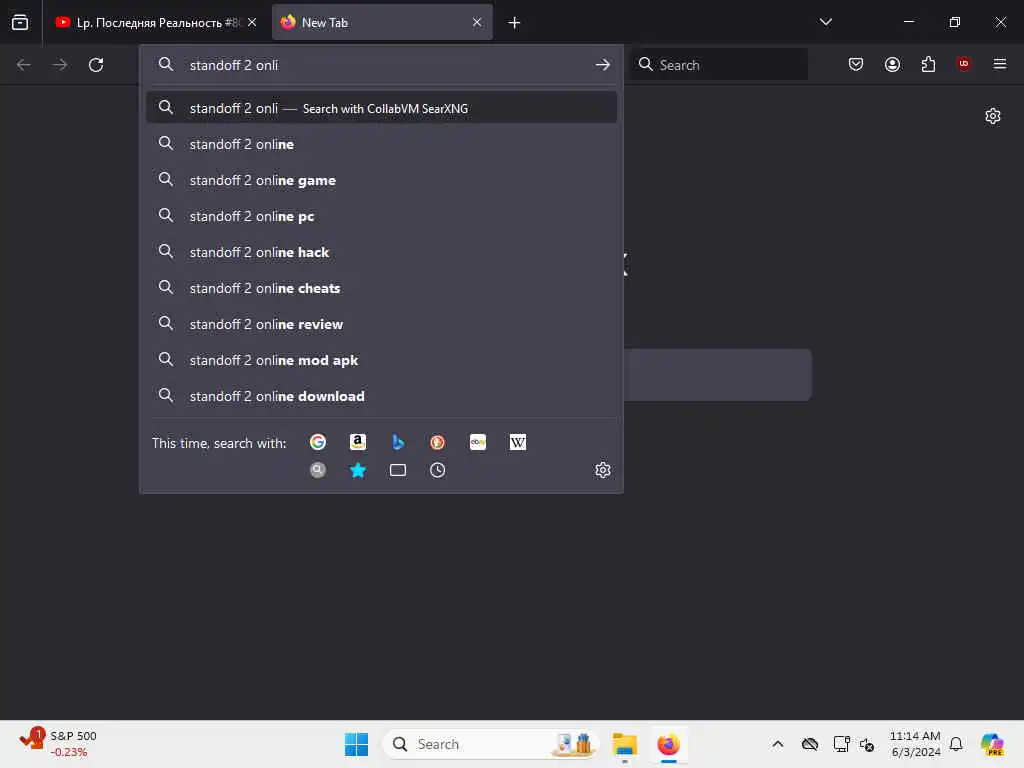Open the Firefox application menu
This screenshot has width=1024, height=768.
1000,64
